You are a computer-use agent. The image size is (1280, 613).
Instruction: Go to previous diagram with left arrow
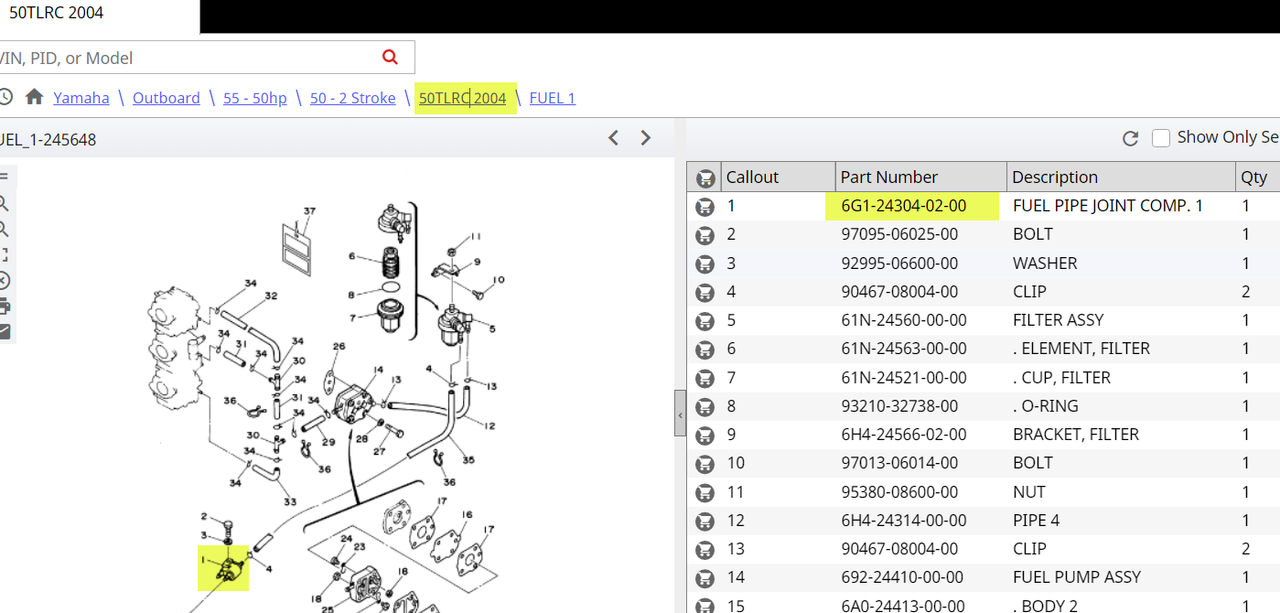point(614,138)
